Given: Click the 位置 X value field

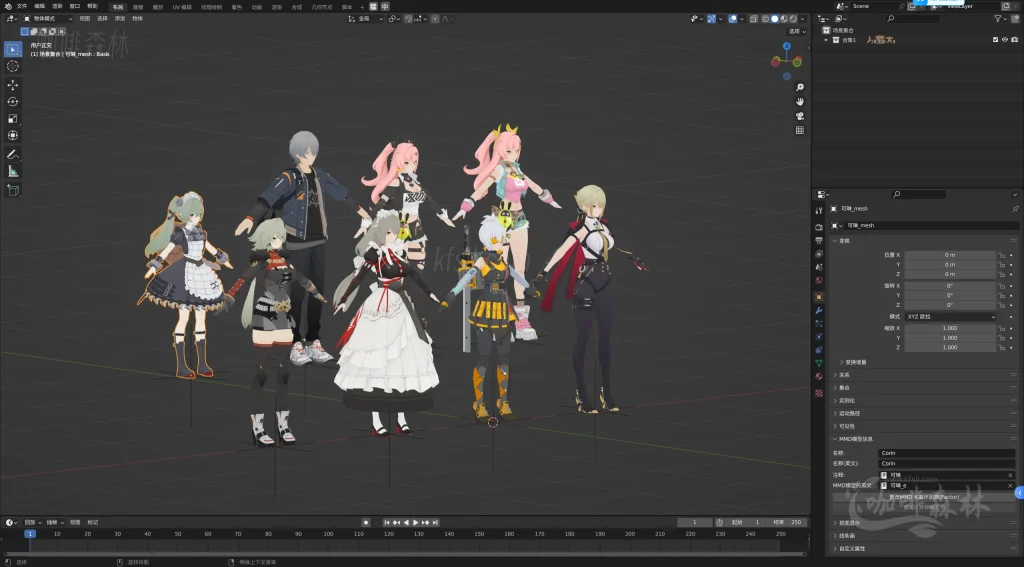Looking at the screenshot, I should pyautogui.click(x=950, y=255).
